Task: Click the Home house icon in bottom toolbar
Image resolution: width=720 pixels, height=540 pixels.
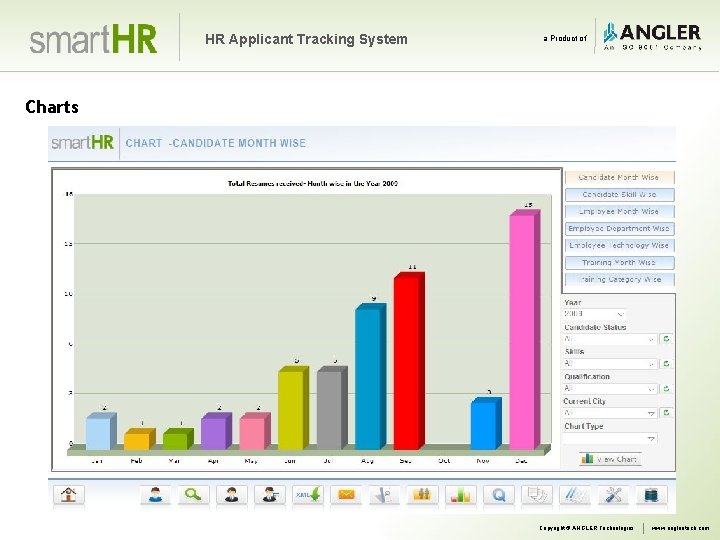Action: (69, 495)
